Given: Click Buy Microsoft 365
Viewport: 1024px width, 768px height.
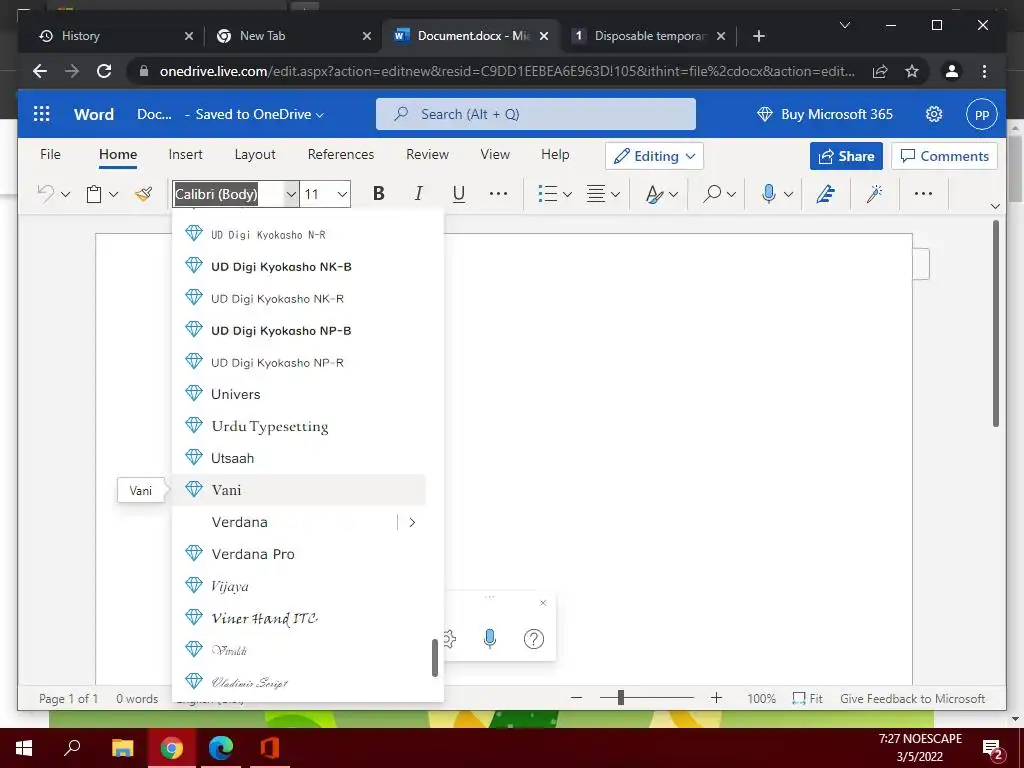Looking at the screenshot, I should pyautogui.click(x=824, y=114).
